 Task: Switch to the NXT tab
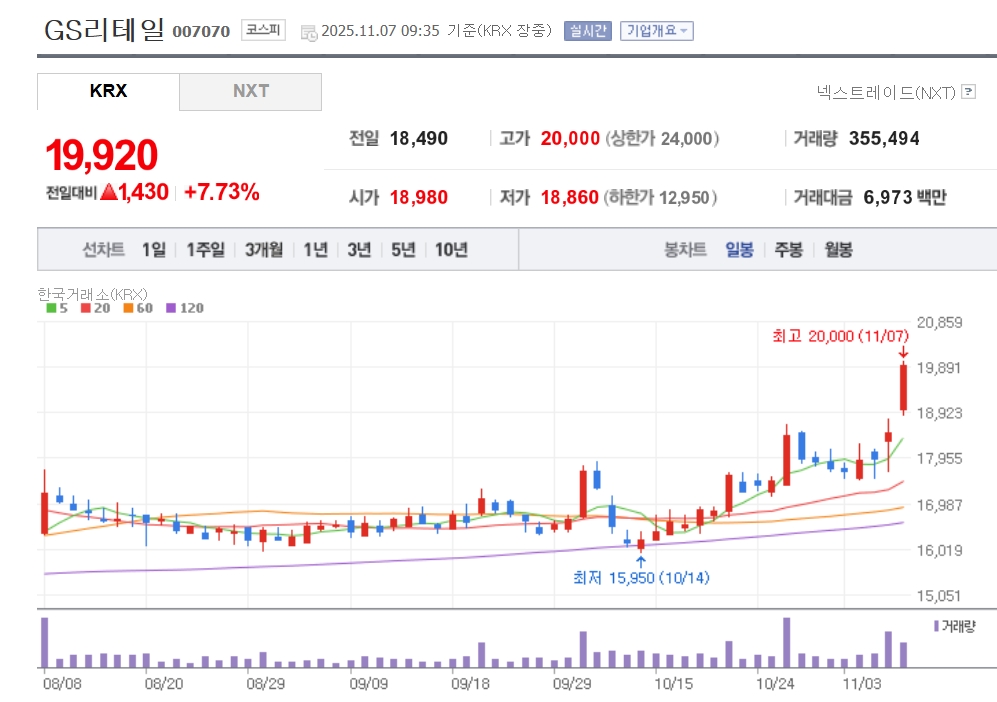click(x=251, y=91)
